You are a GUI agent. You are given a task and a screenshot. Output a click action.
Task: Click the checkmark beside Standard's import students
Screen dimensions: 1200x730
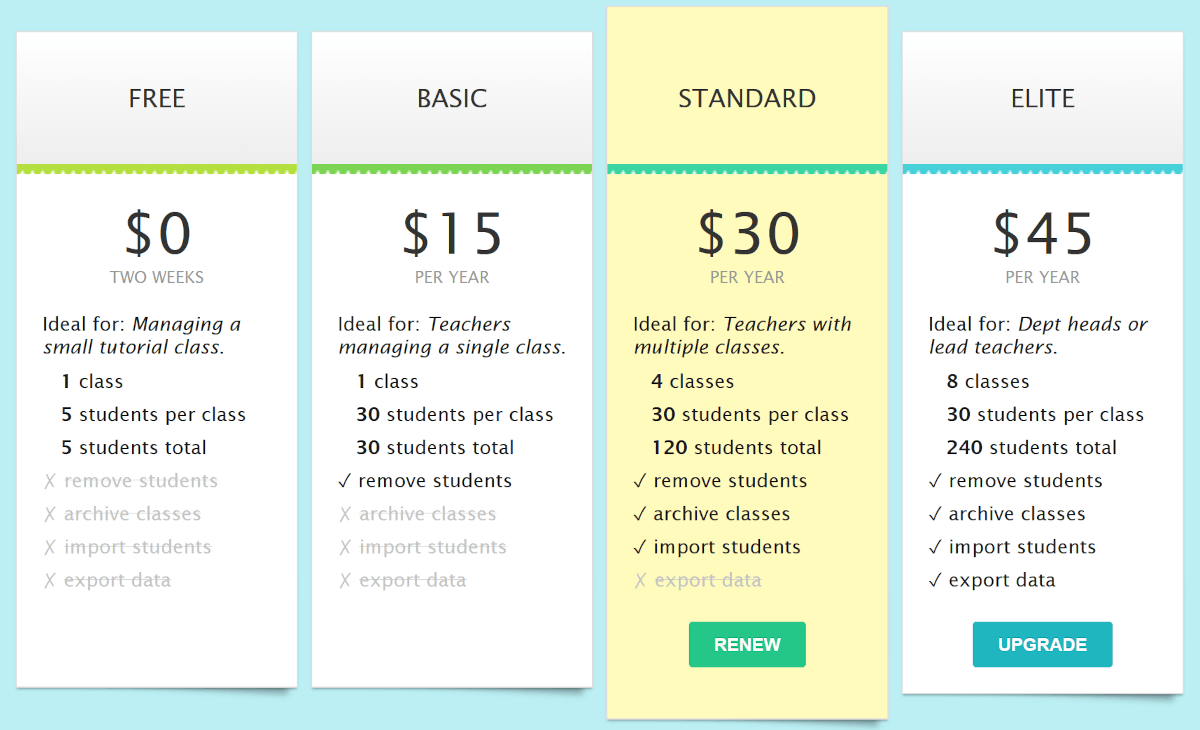[640, 548]
